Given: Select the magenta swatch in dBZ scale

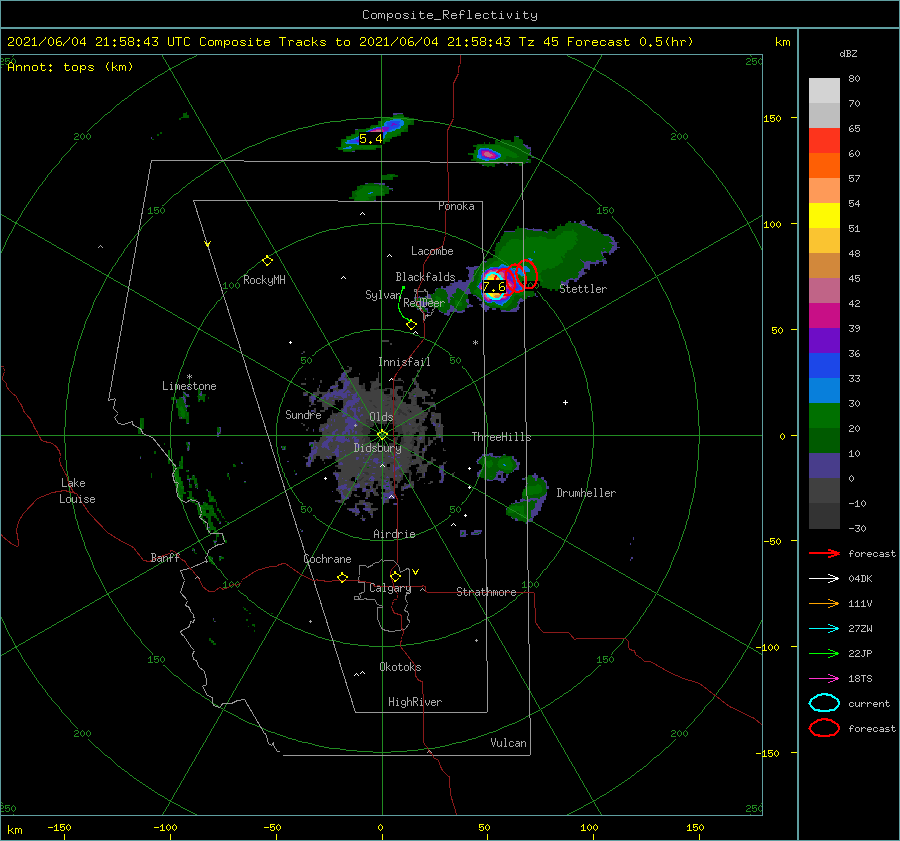Looking at the screenshot, I should pyautogui.click(x=824, y=315).
